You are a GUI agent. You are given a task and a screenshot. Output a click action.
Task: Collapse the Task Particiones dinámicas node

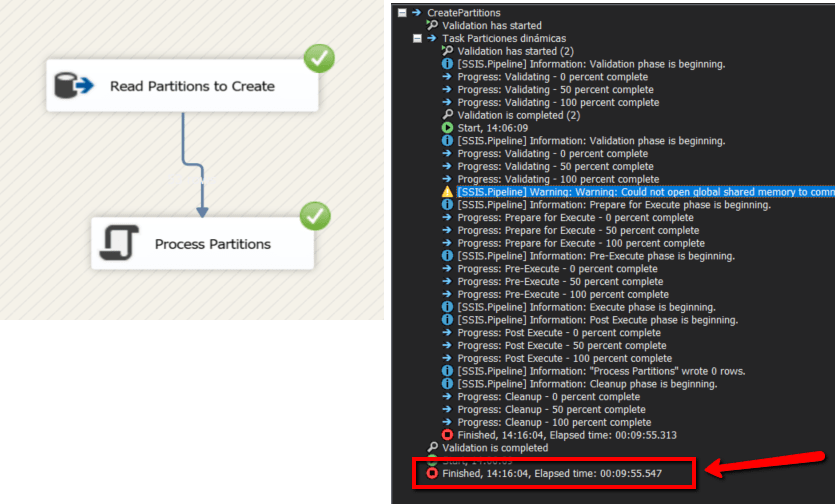coord(418,38)
